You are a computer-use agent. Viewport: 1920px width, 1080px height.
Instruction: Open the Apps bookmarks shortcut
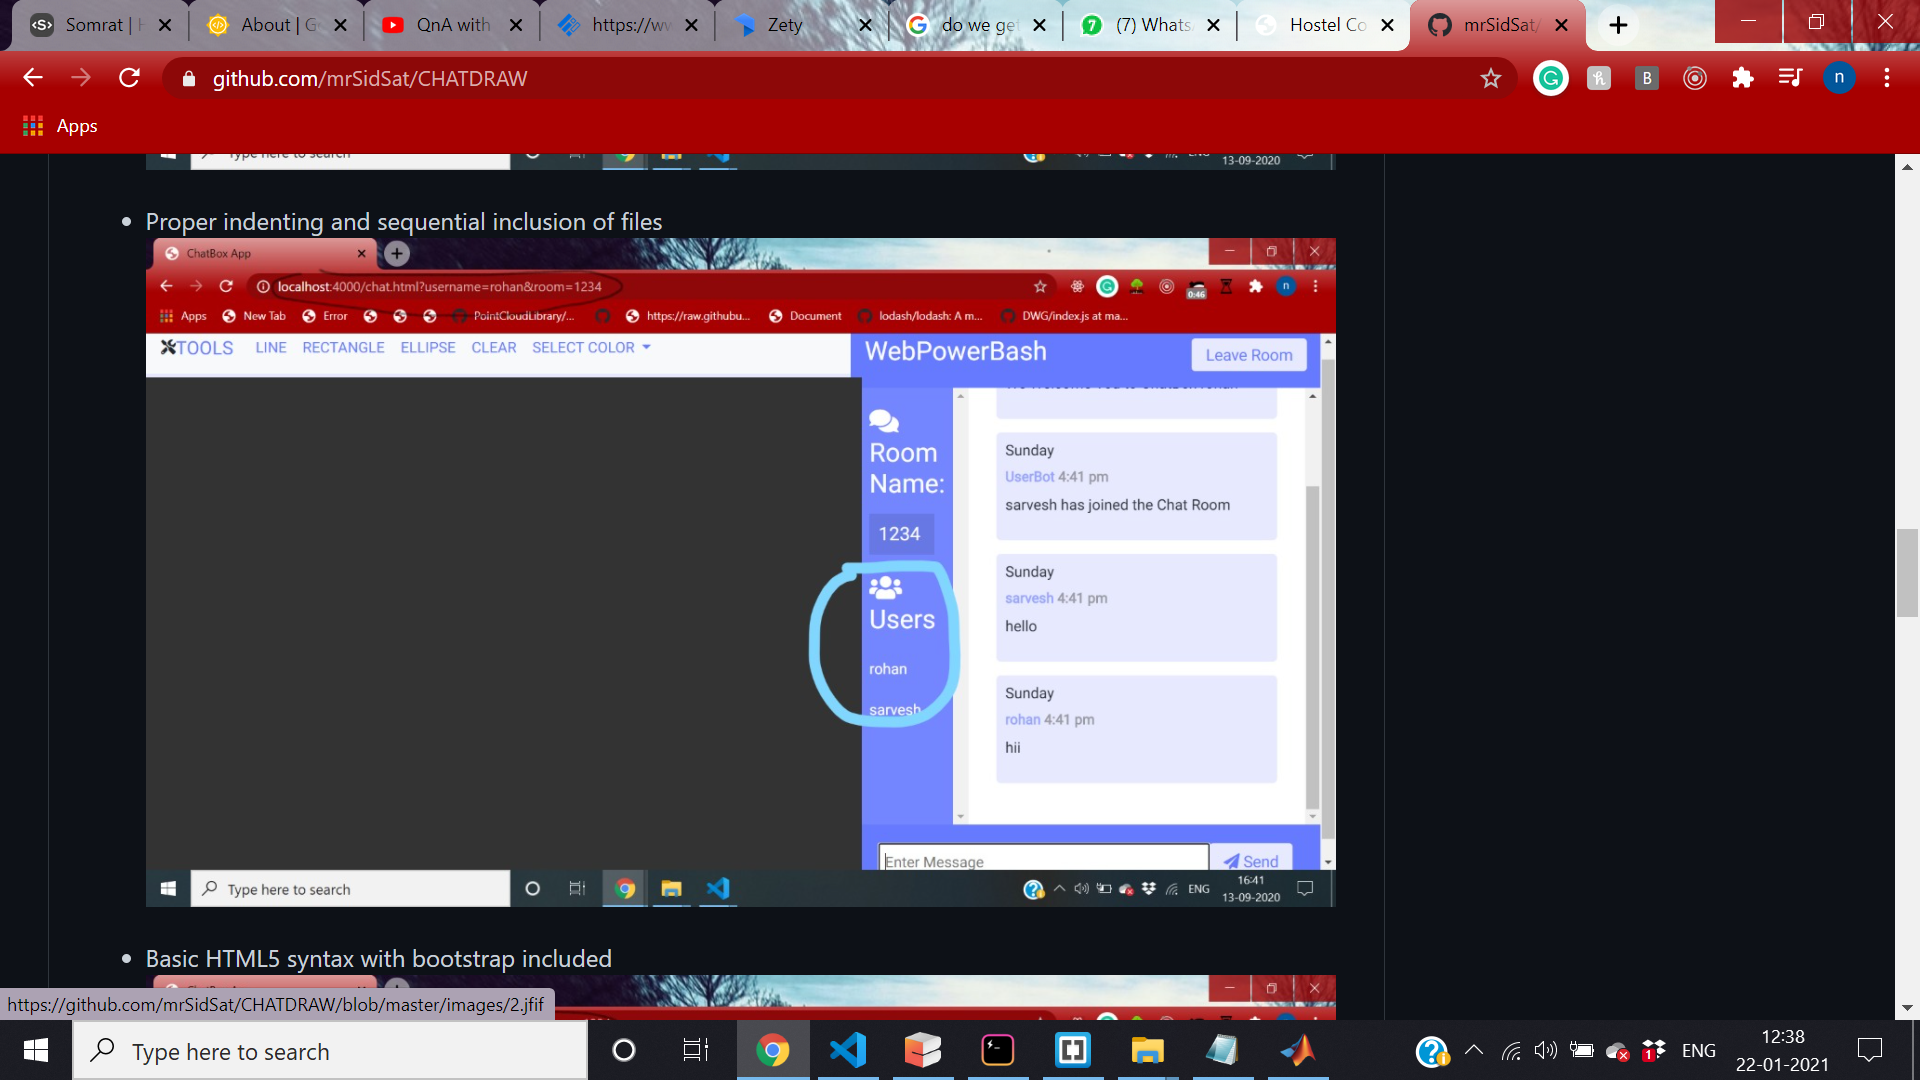[60, 126]
